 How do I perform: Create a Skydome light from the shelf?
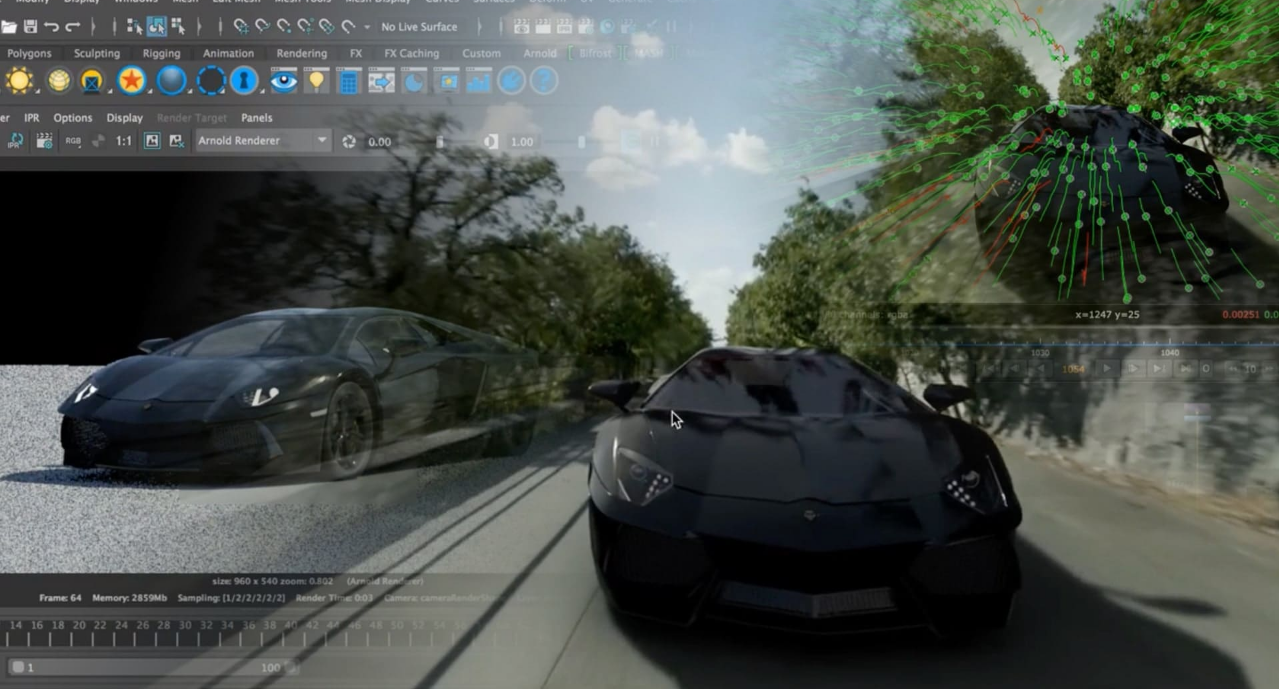[x=58, y=81]
